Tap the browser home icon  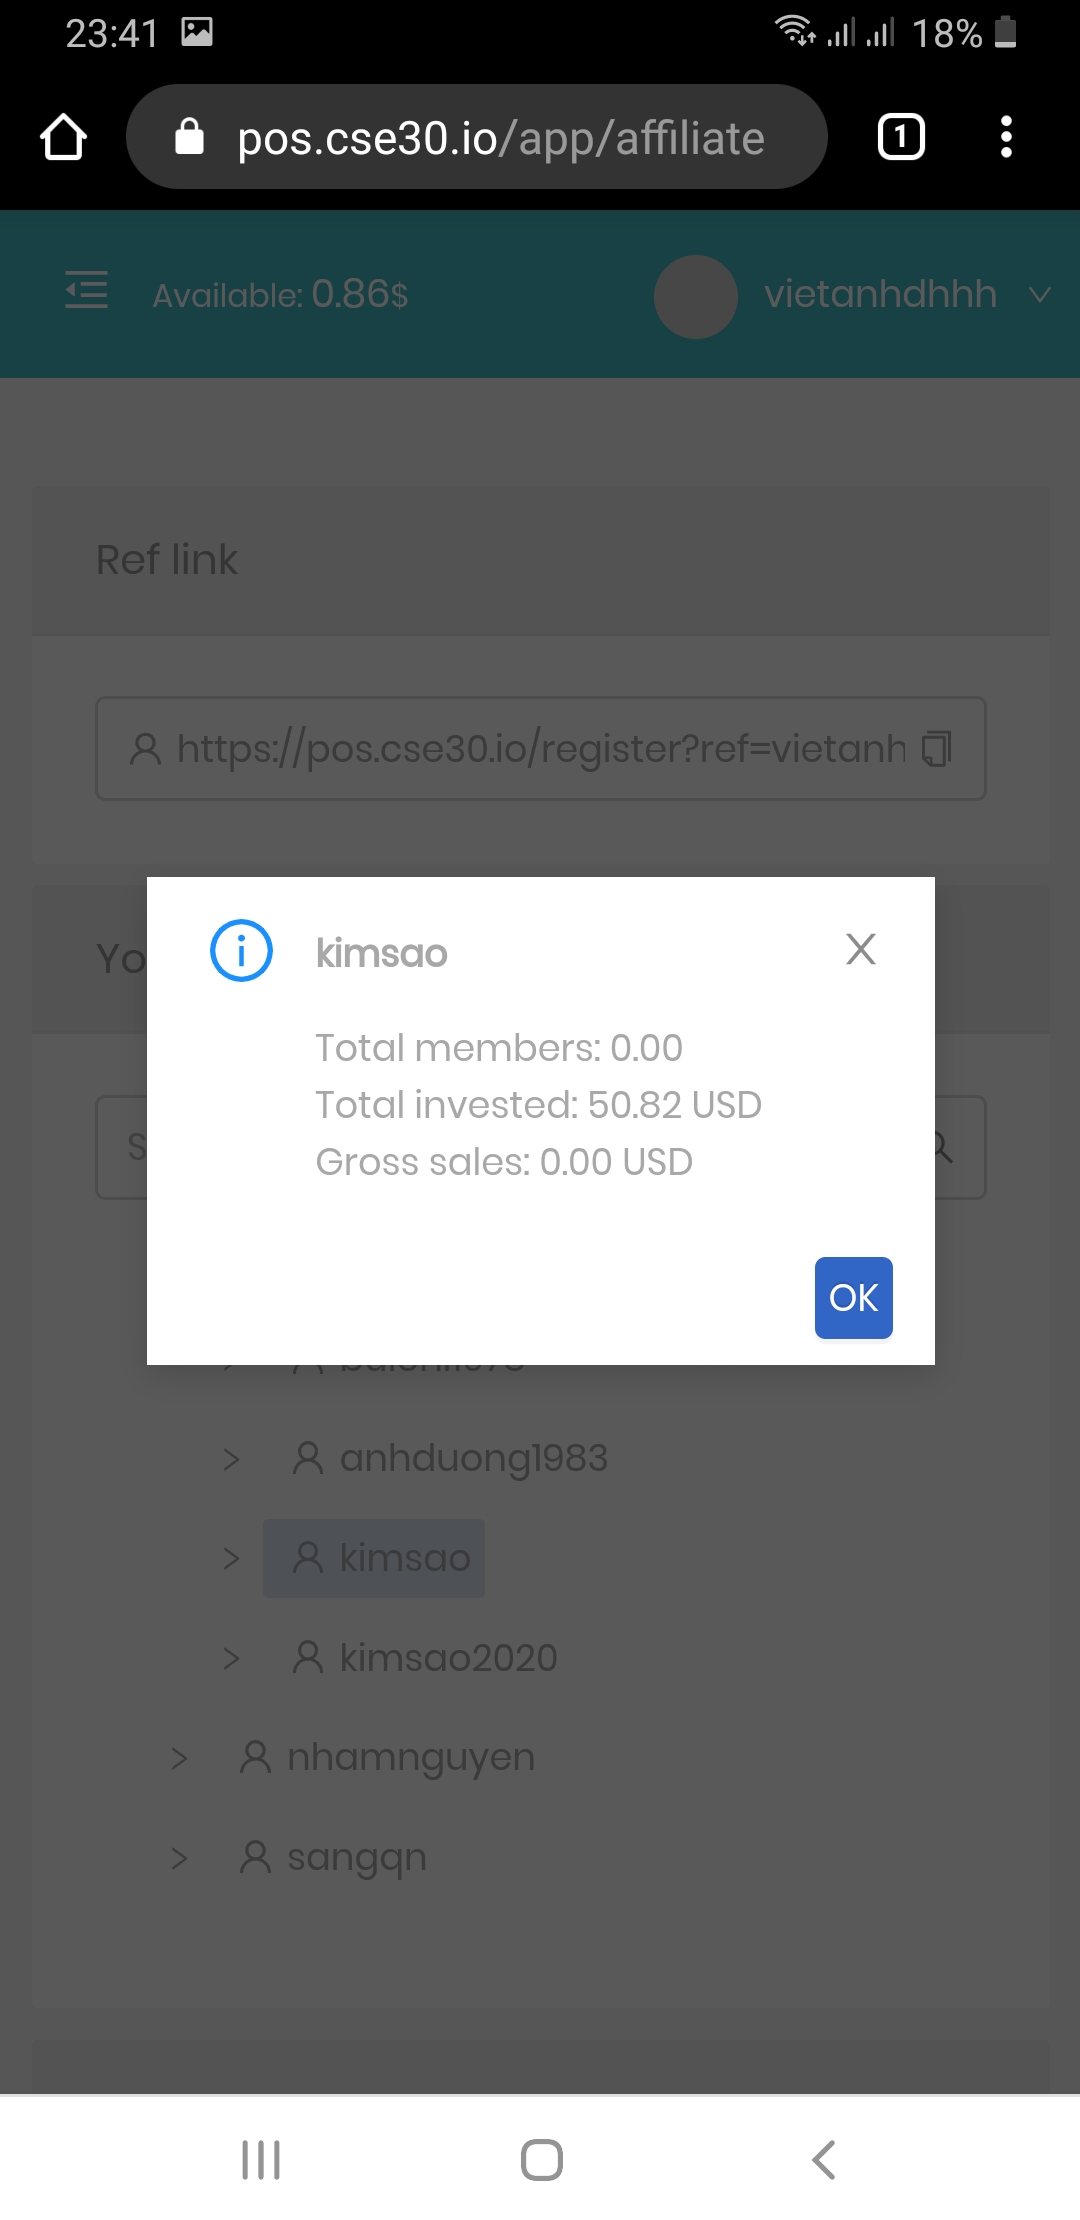pyautogui.click(x=64, y=138)
